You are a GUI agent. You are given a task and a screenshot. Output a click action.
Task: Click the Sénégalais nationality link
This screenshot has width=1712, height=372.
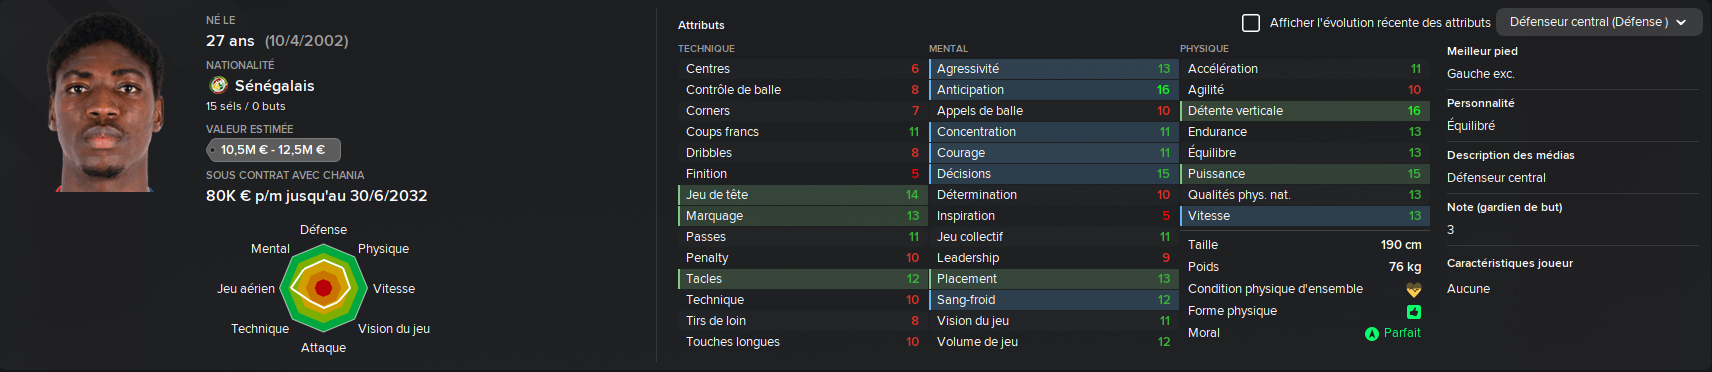(274, 86)
